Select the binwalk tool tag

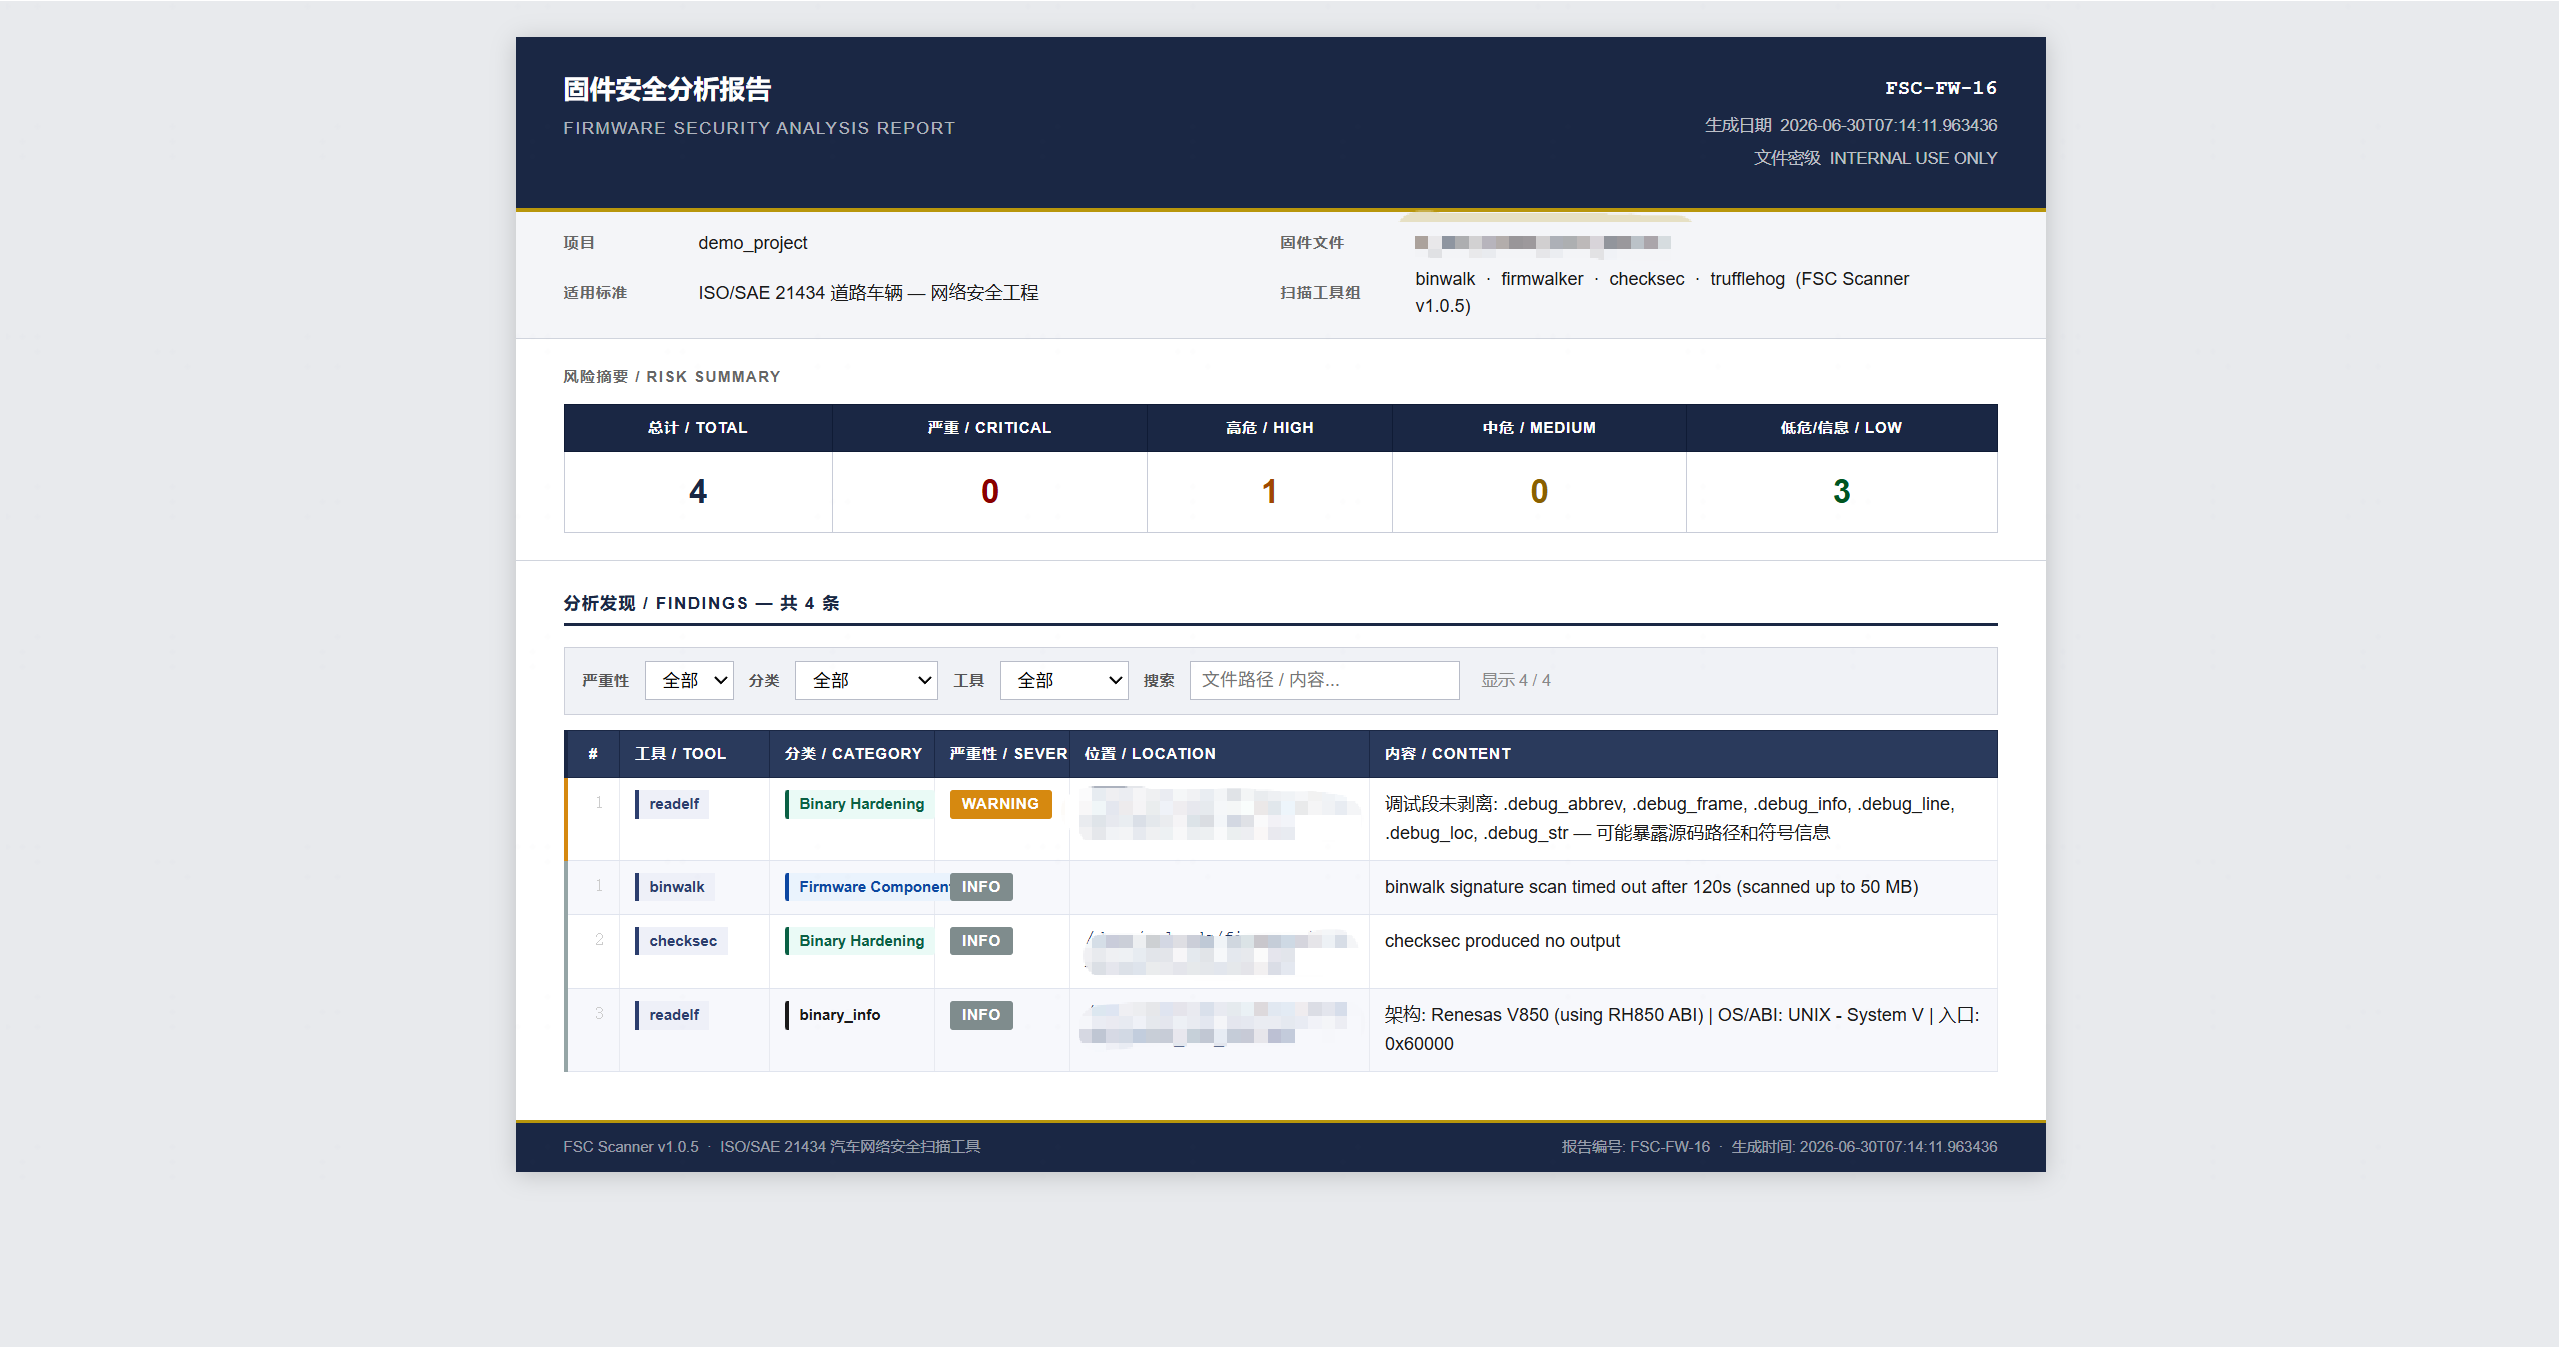[x=675, y=887]
